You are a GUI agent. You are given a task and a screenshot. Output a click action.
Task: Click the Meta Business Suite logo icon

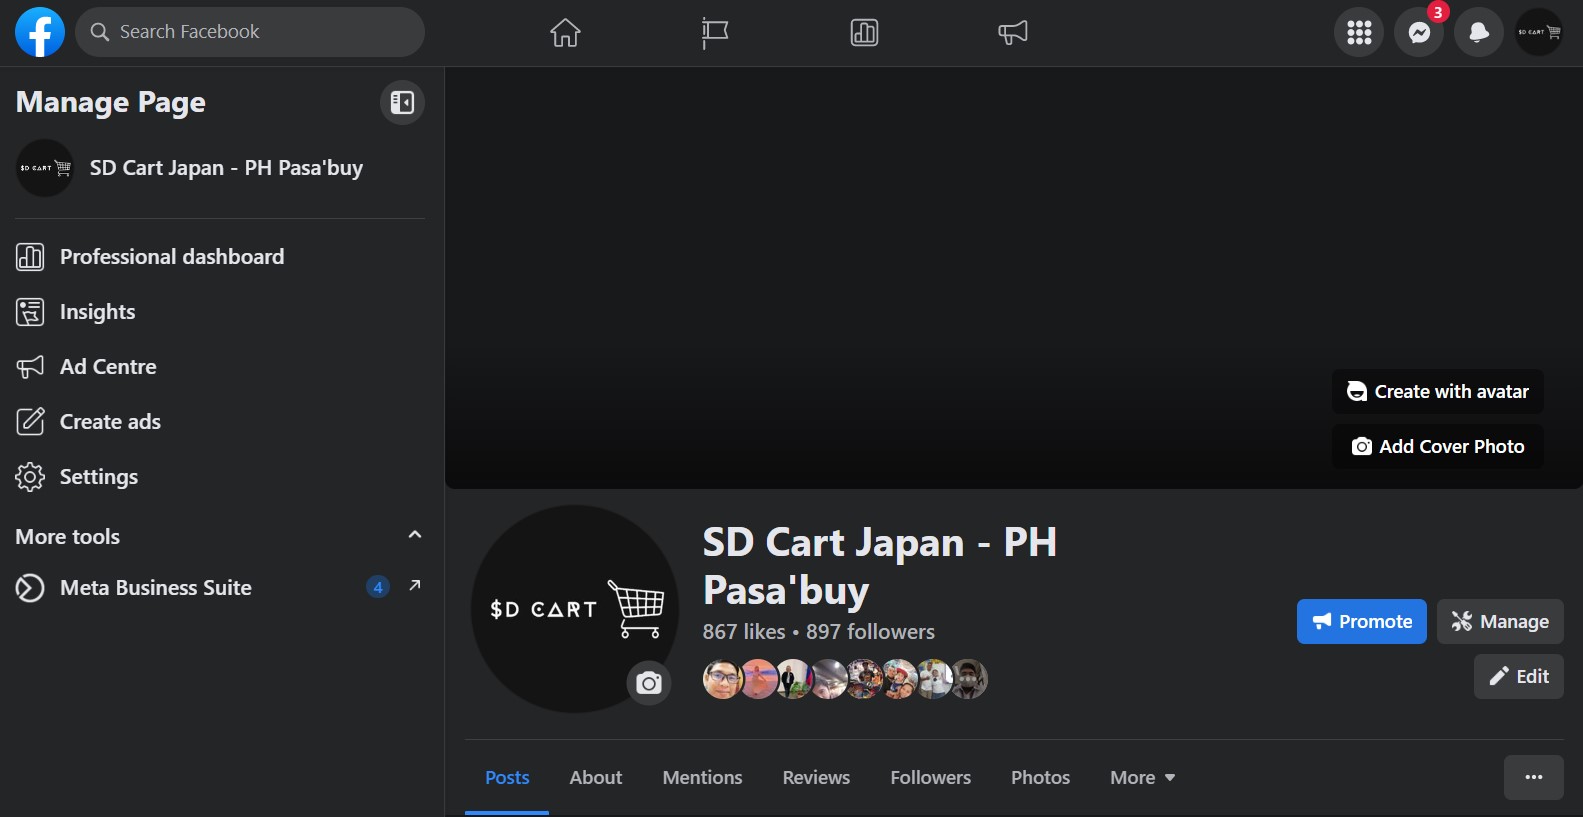point(30,588)
